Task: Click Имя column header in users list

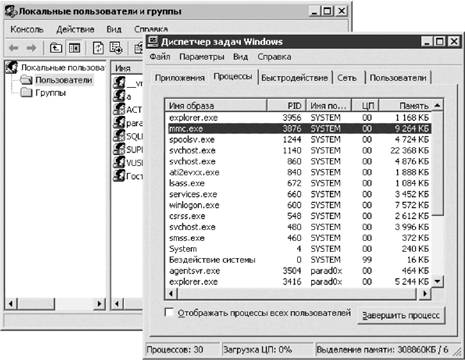Action: [x=127, y=68]
